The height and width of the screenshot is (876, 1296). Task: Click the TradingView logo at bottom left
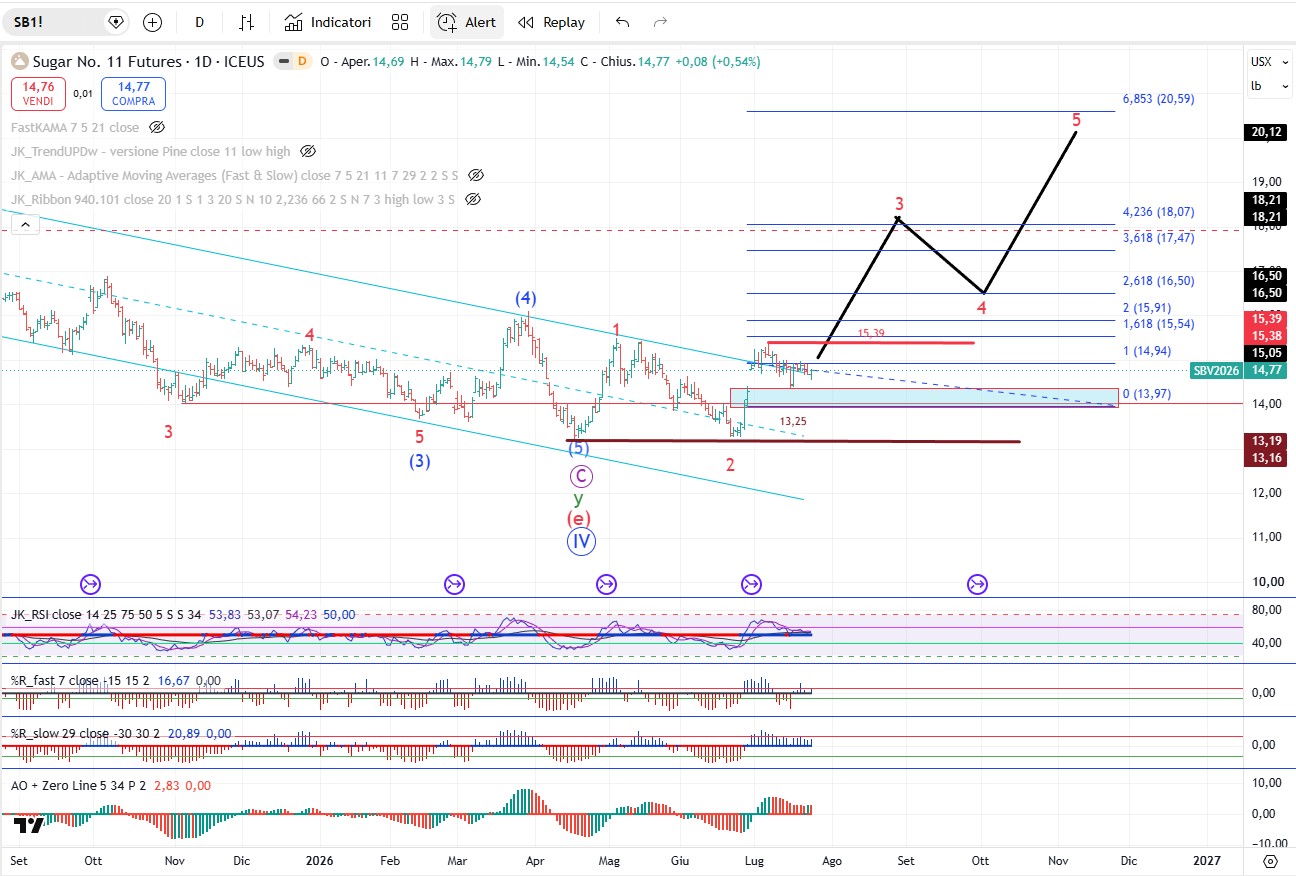pos(29,825)
